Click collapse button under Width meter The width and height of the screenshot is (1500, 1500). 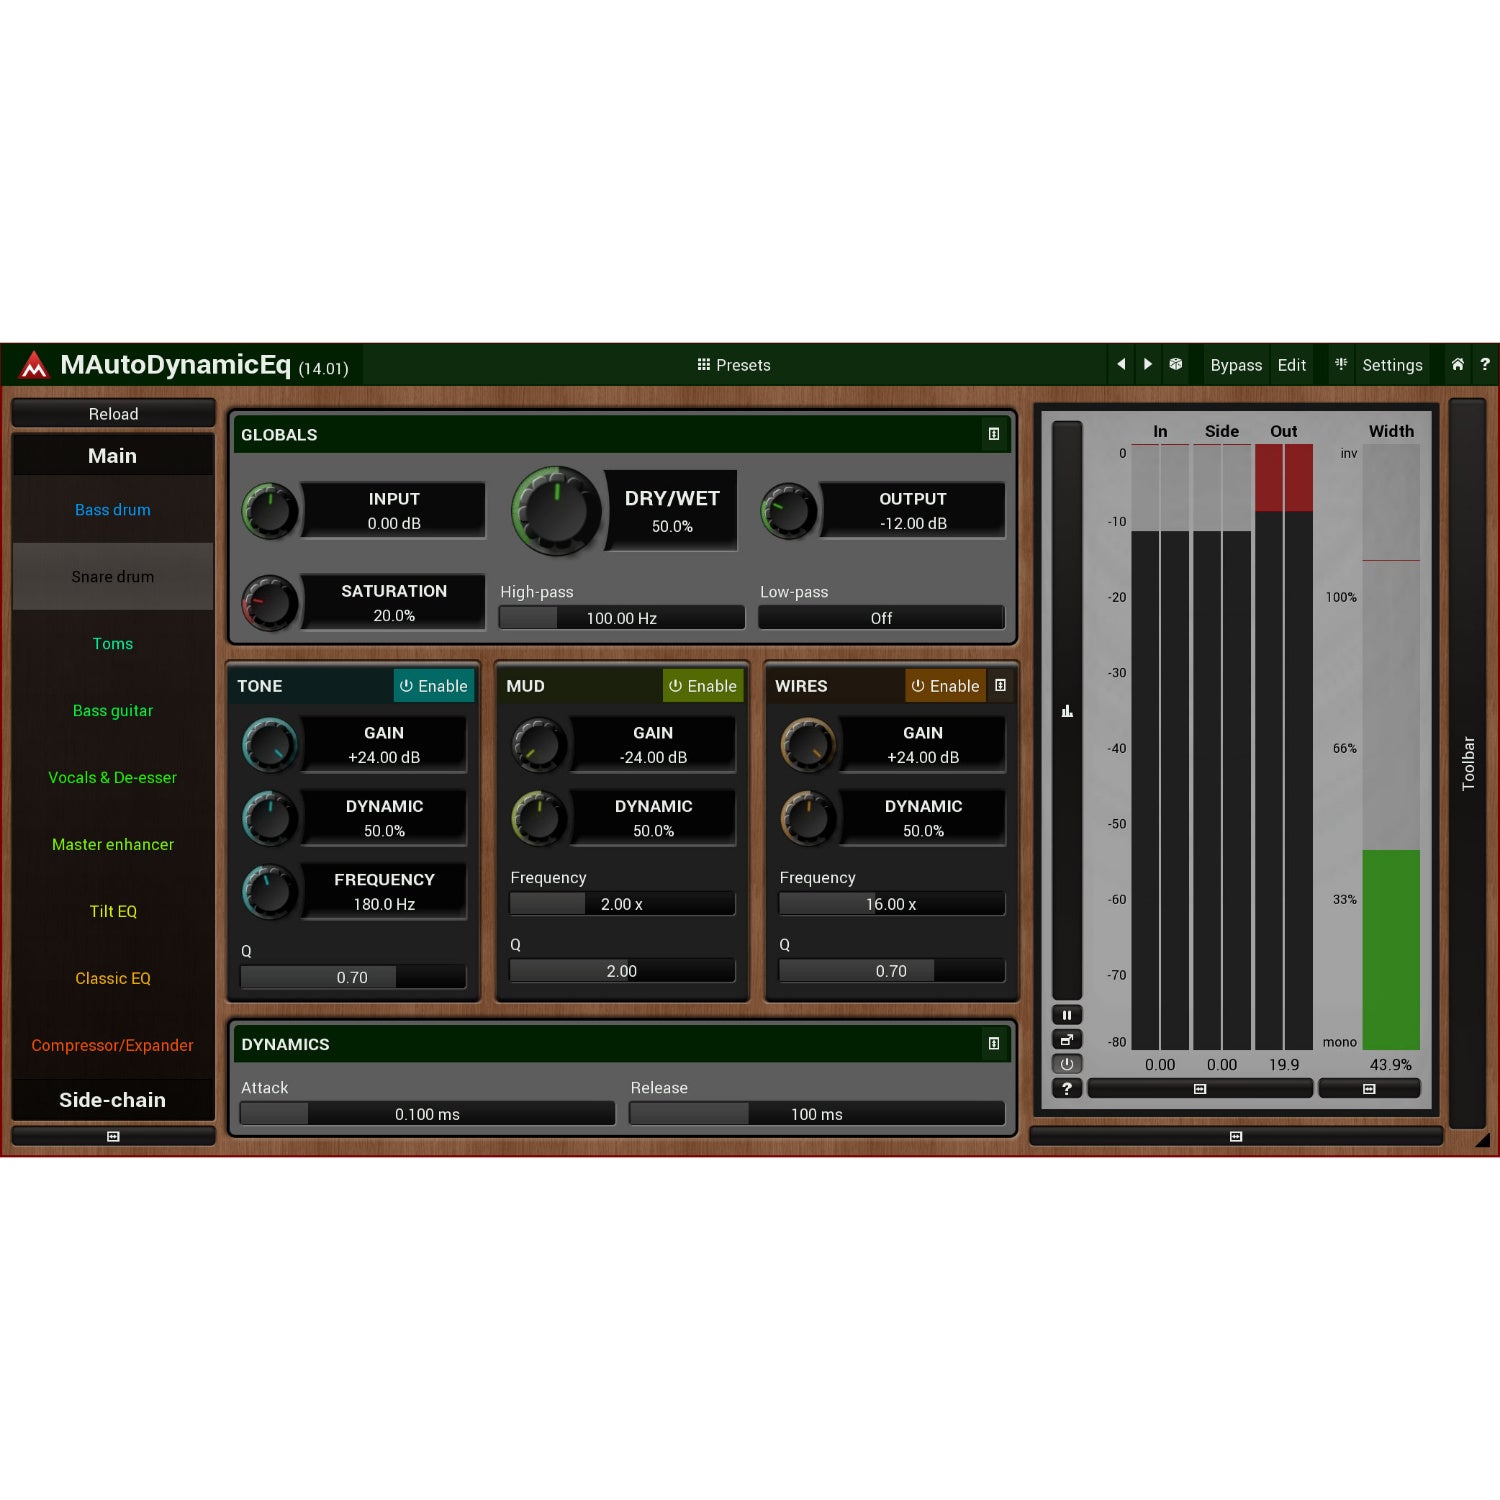[x=1369, y=1089]
